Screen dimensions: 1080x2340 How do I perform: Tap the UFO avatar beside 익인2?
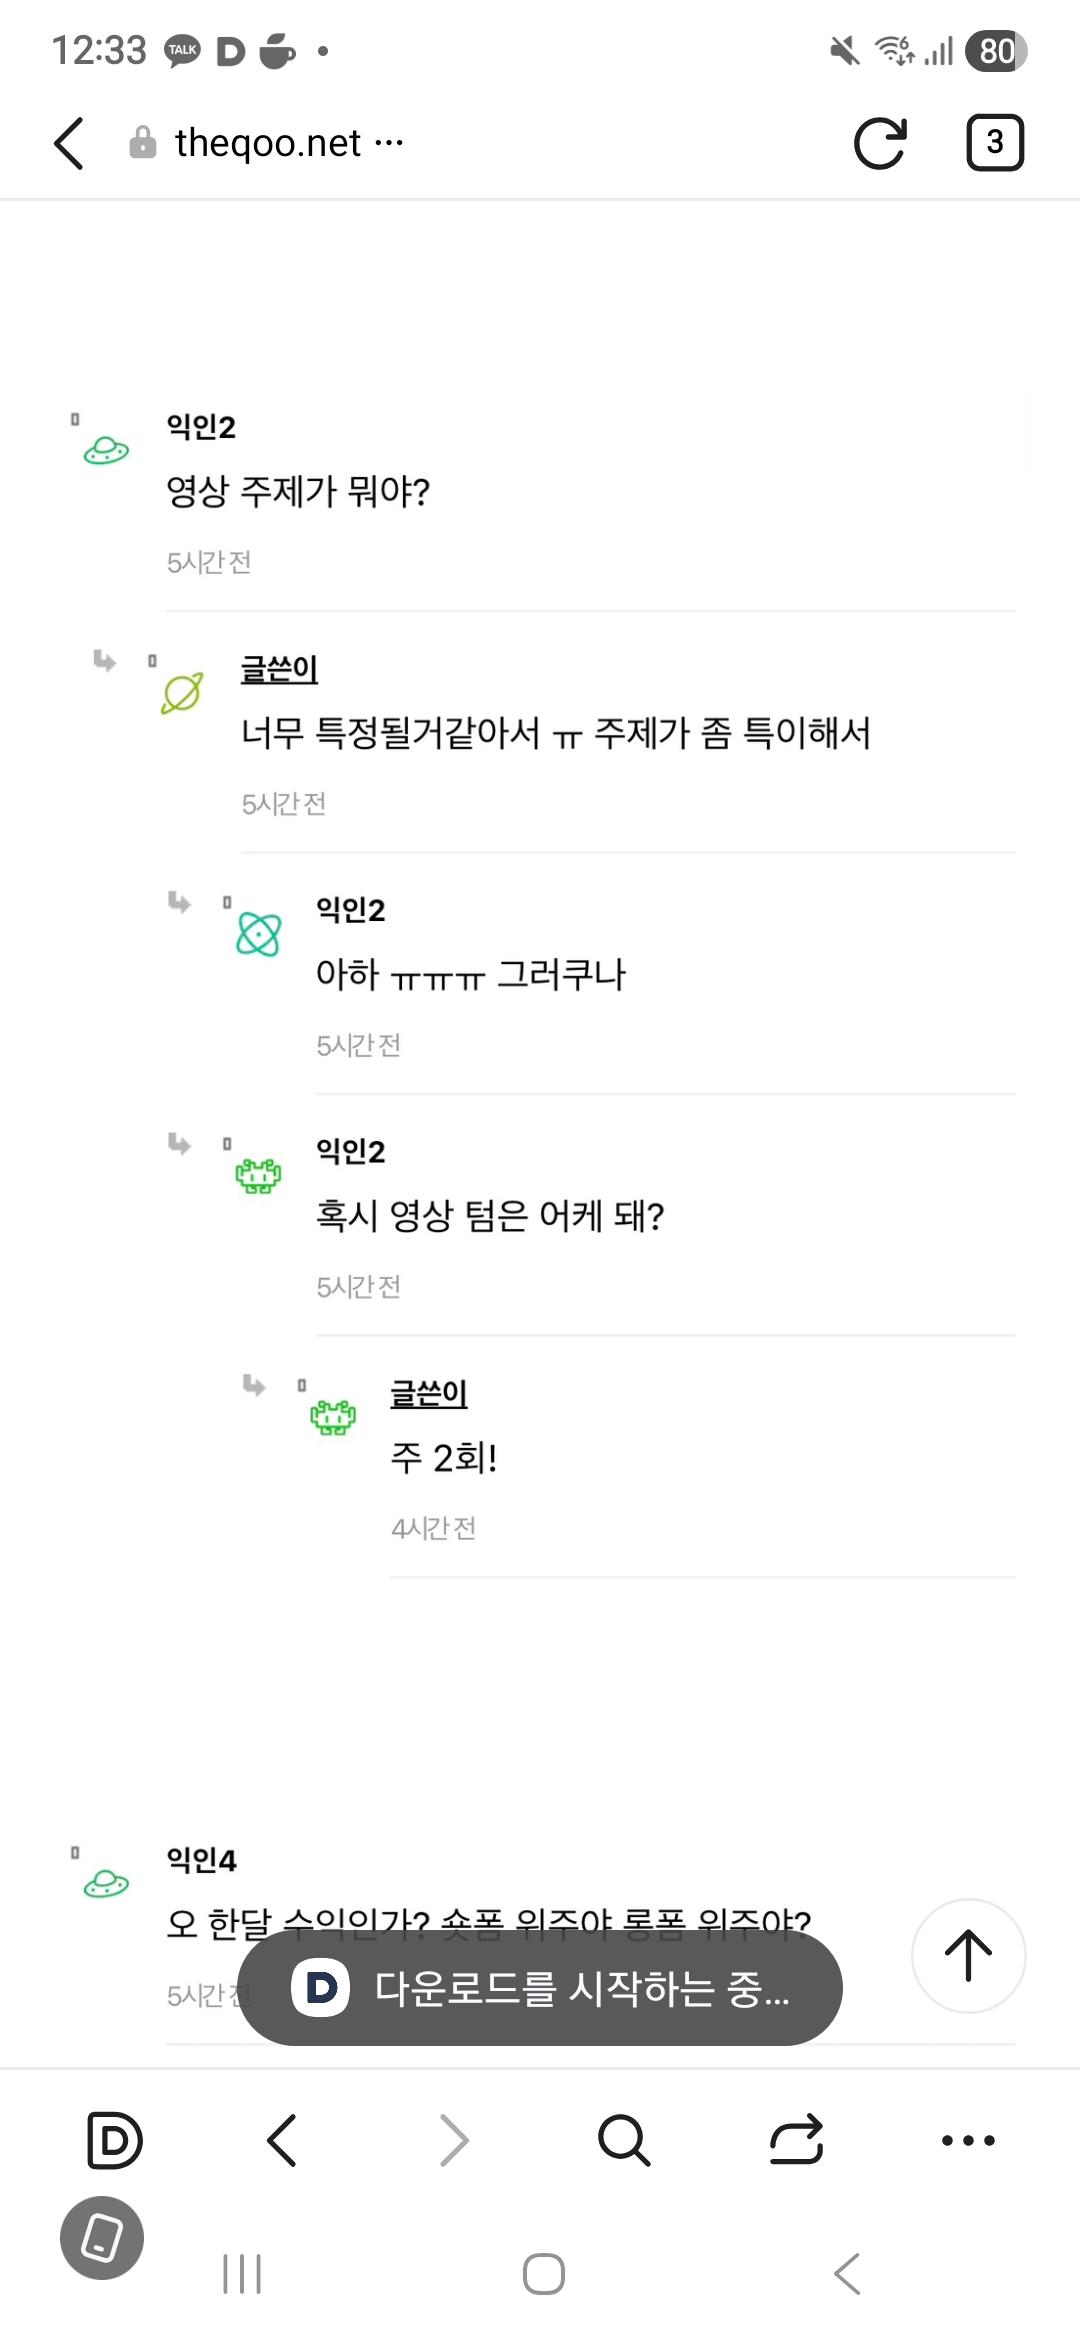(x=106, y=452)
